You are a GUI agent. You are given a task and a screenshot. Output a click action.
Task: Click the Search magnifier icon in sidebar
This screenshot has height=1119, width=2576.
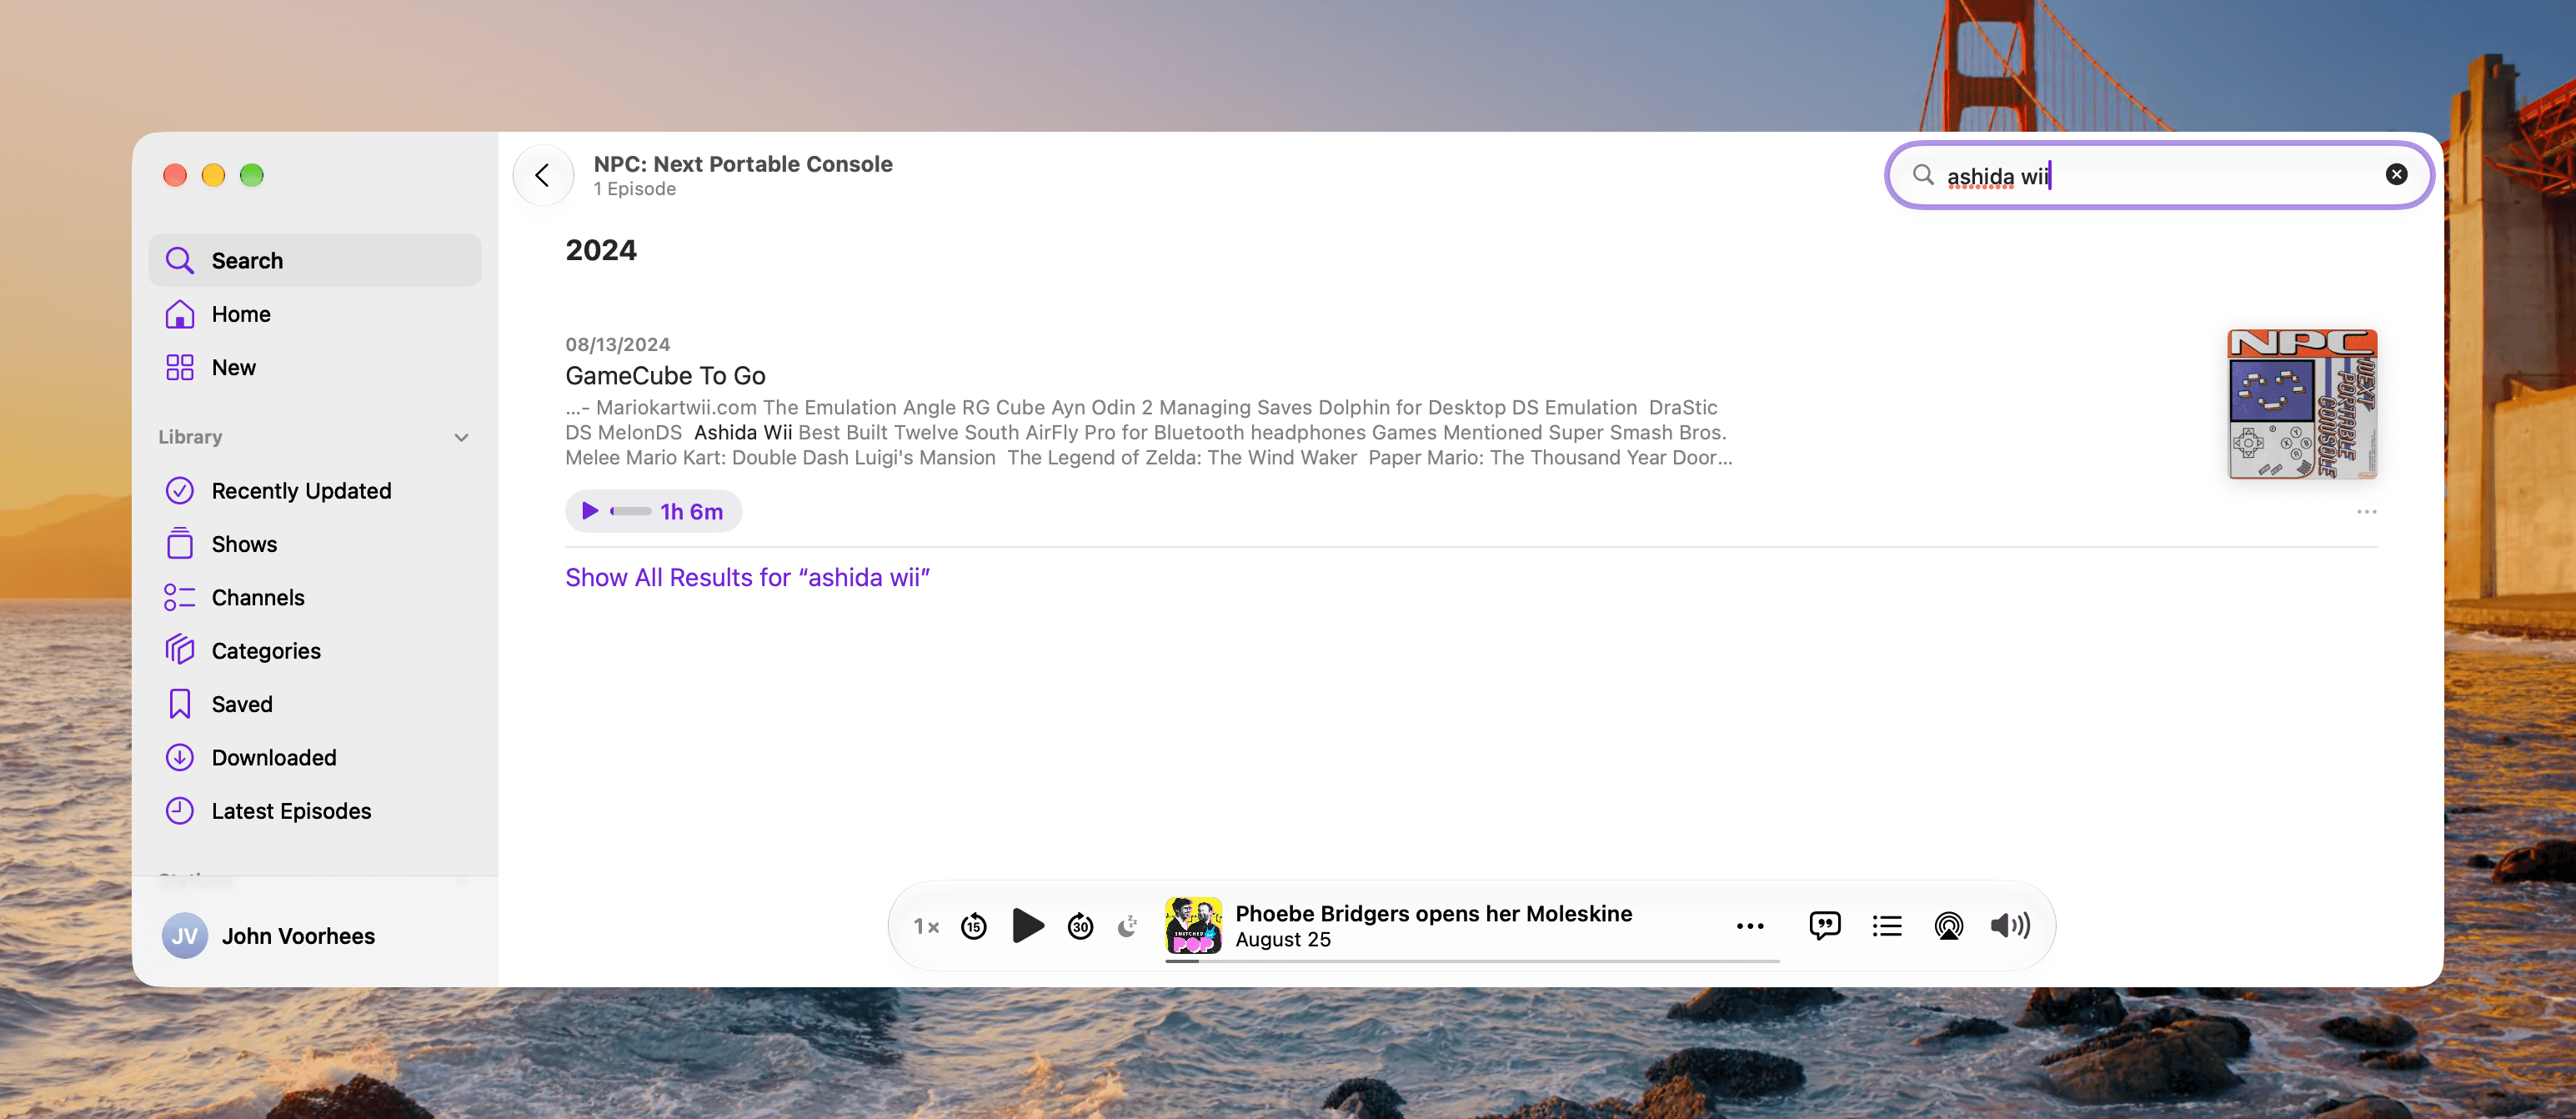coord(179,260)
